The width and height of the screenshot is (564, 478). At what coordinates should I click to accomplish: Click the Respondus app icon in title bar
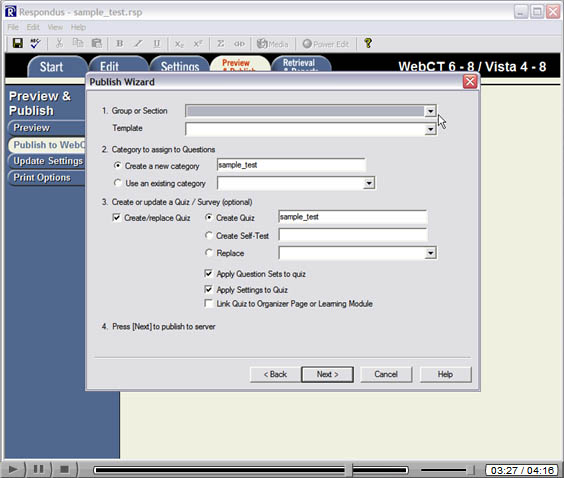click(10, 12)
